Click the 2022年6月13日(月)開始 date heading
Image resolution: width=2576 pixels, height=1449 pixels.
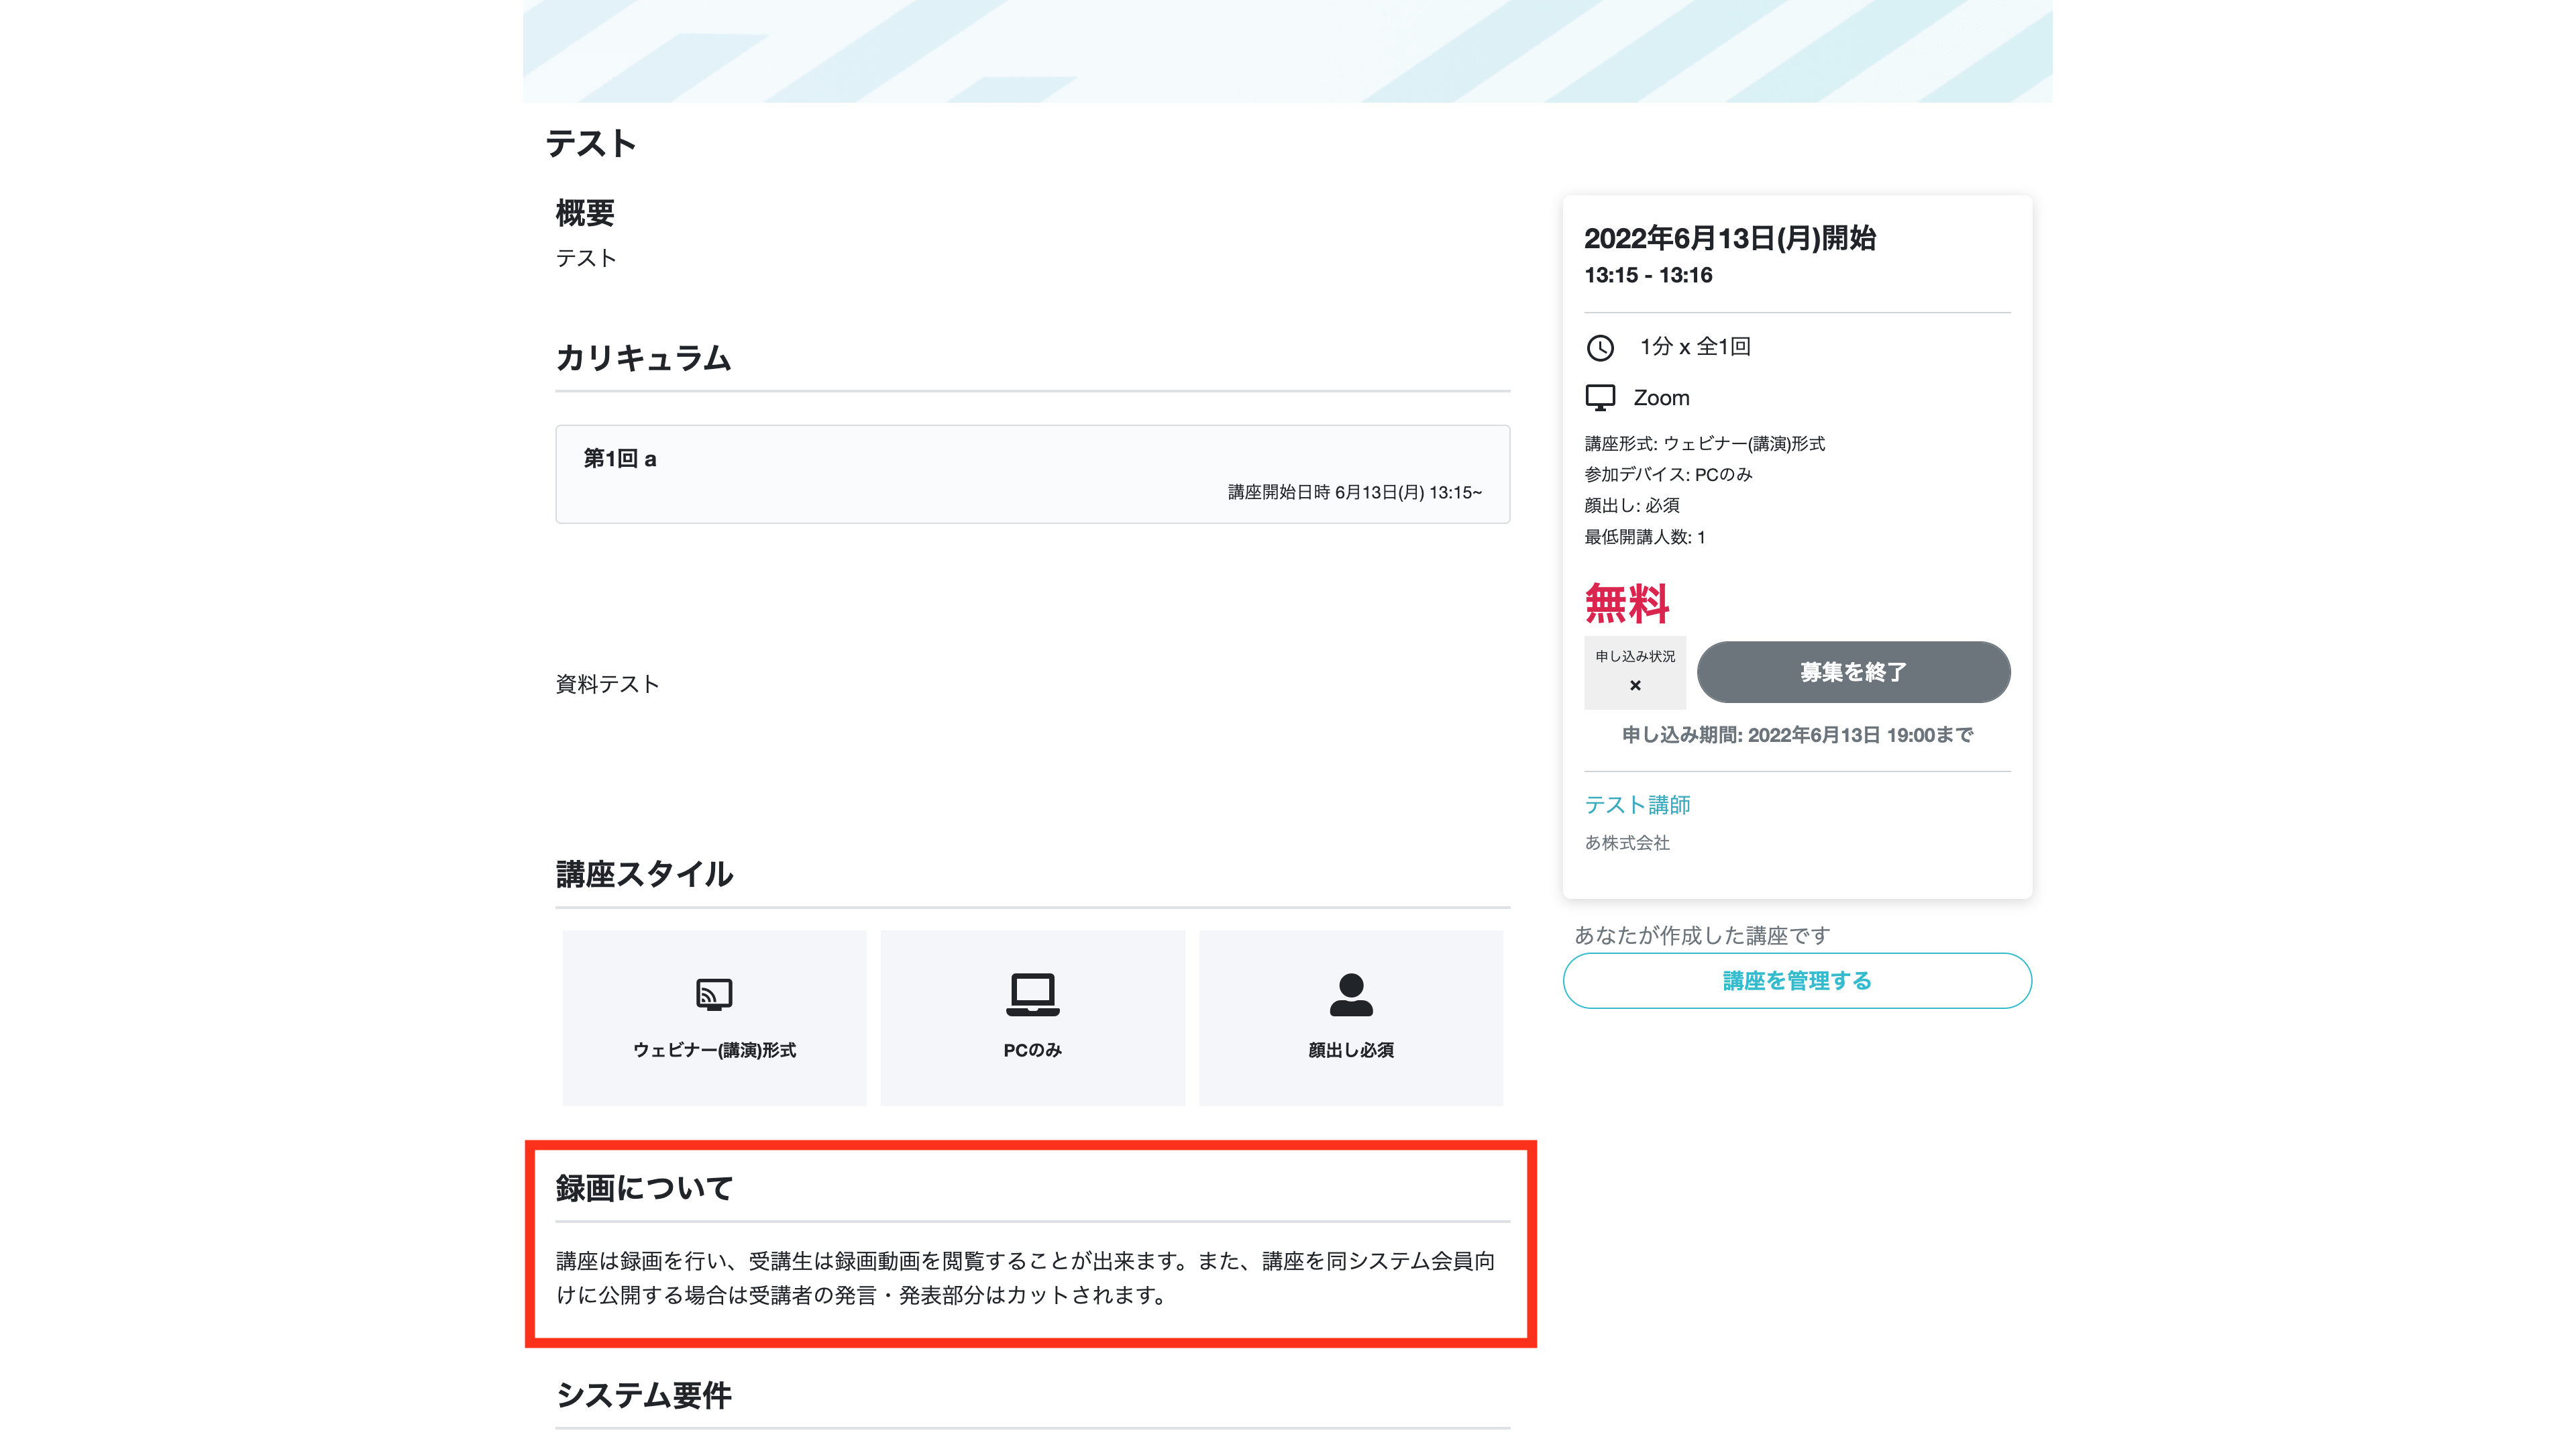[1730, 238]
